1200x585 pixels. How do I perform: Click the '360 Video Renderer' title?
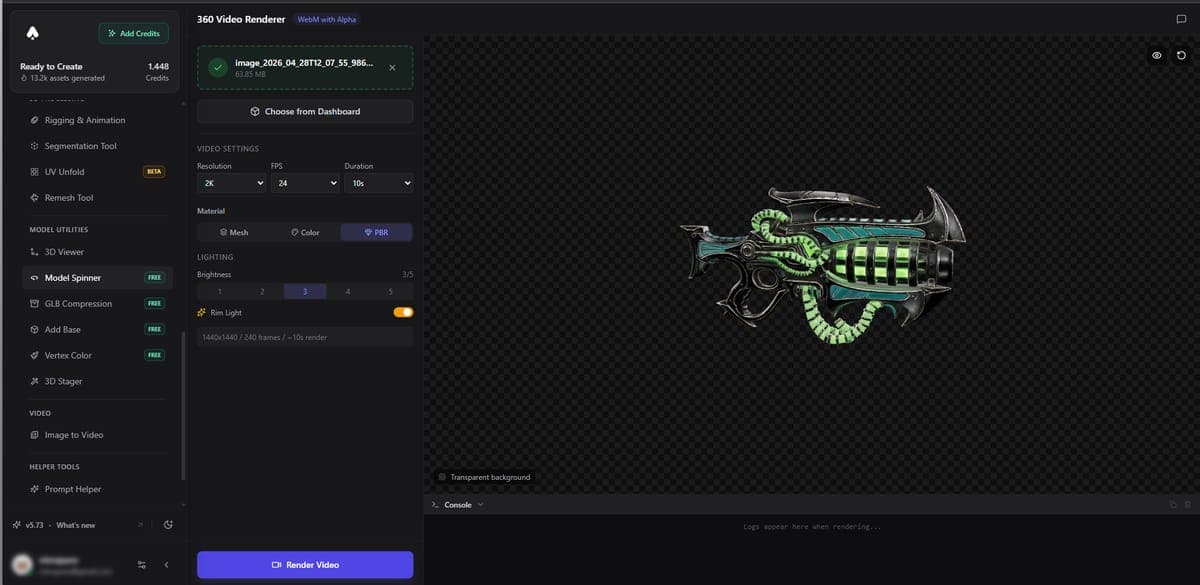pos(241,19)
